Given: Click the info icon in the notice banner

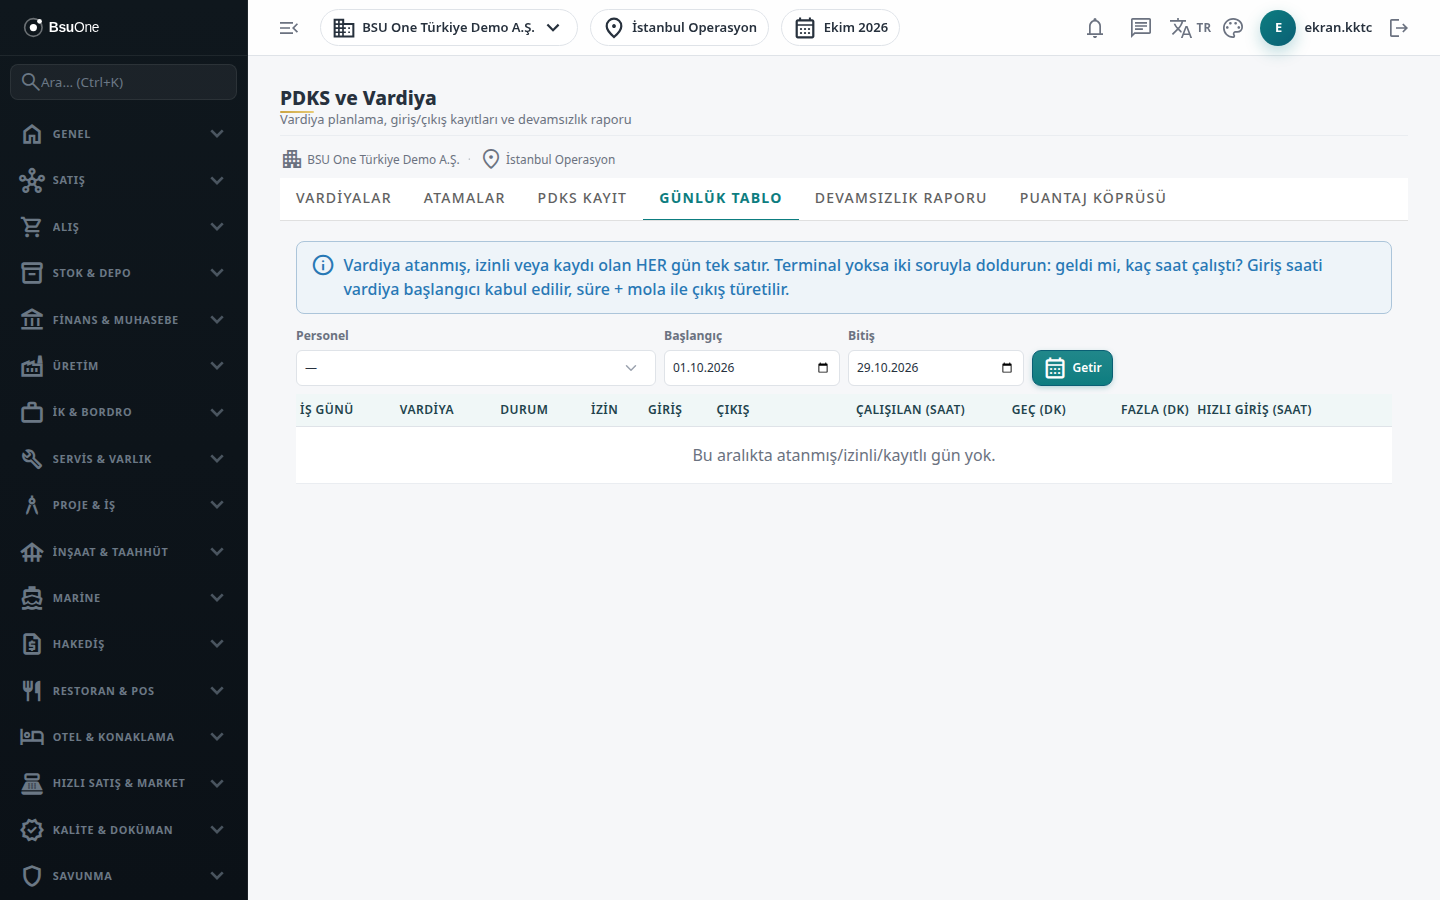Looking at the screenshot, I should (323, 265).
